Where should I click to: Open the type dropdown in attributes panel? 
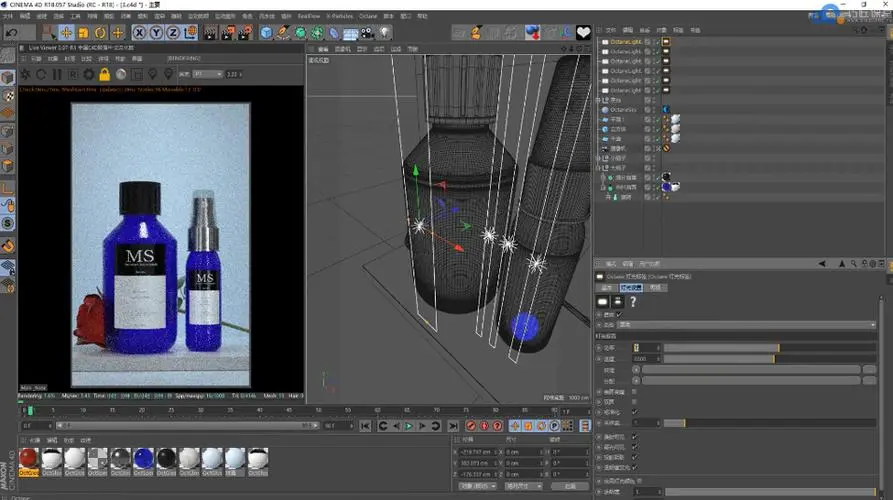745,324
